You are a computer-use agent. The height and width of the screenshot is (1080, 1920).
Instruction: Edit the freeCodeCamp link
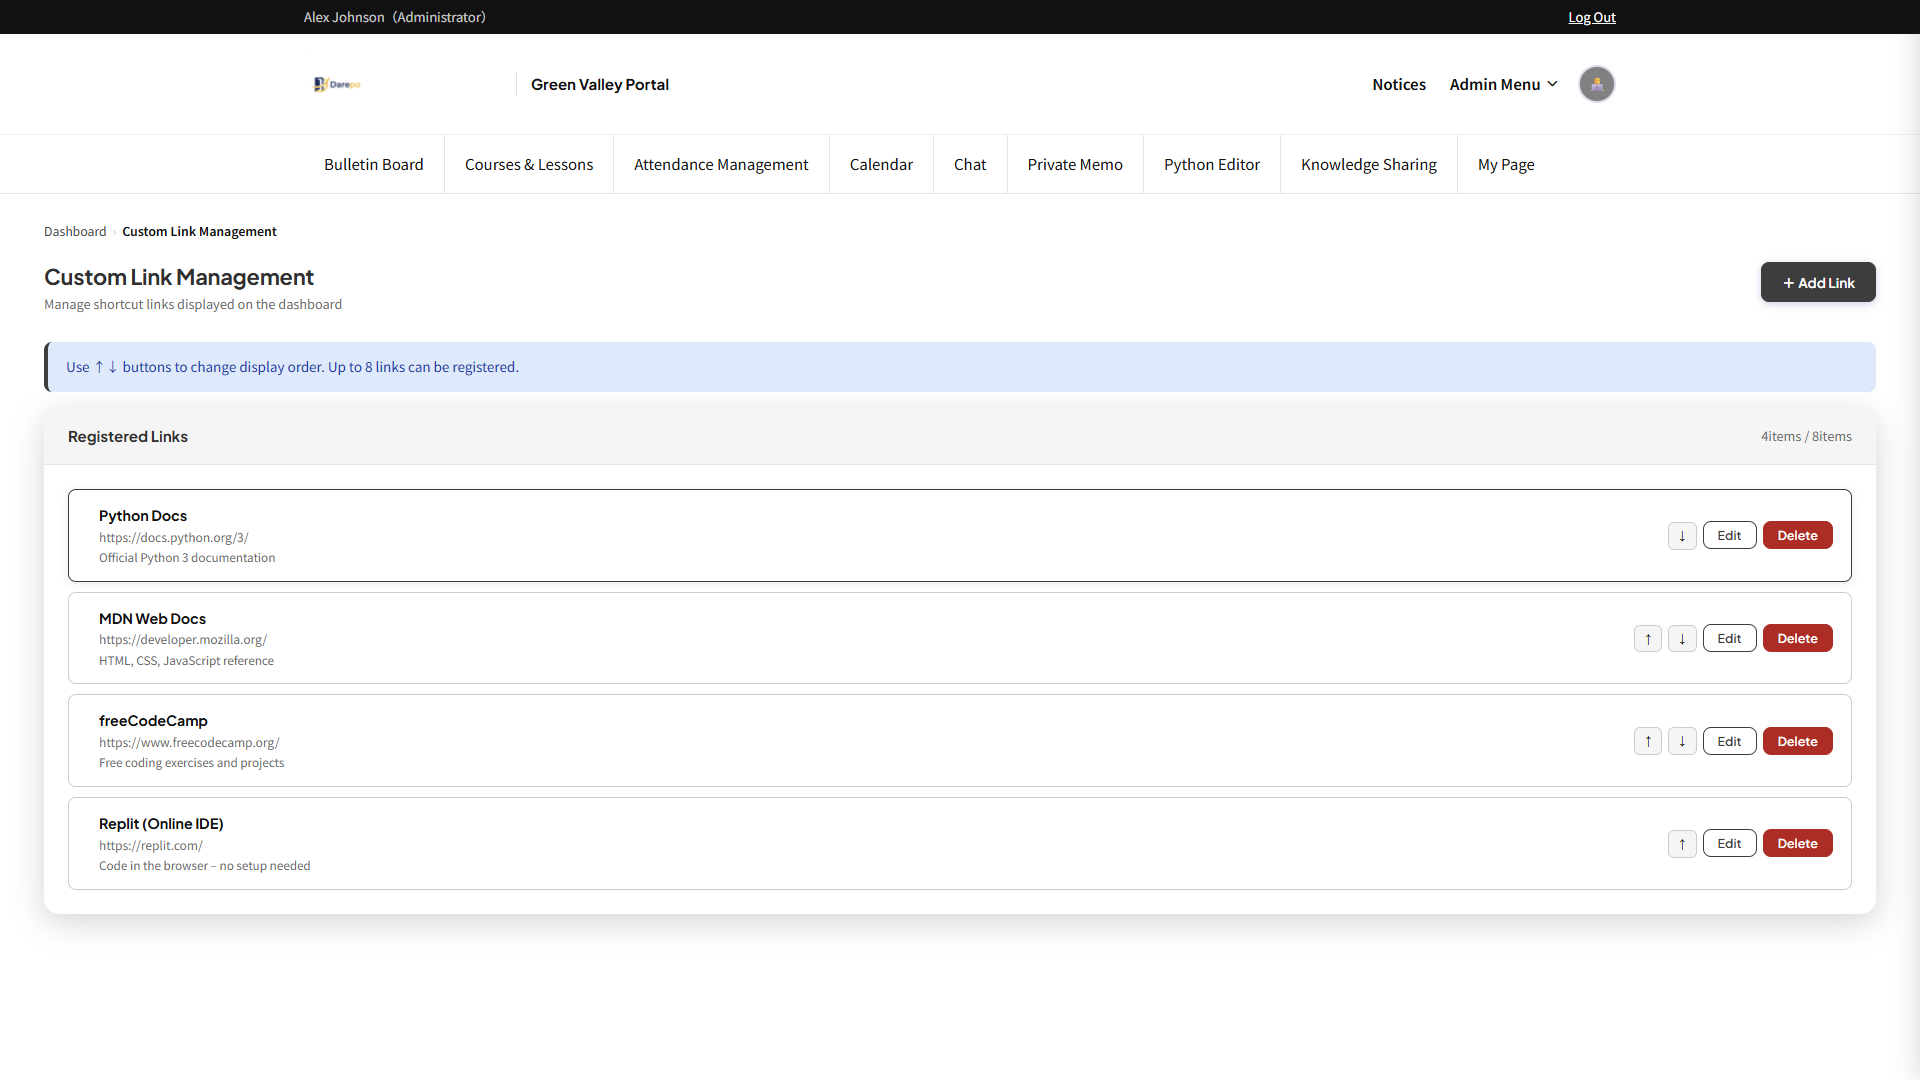(x=1729, y=741)
